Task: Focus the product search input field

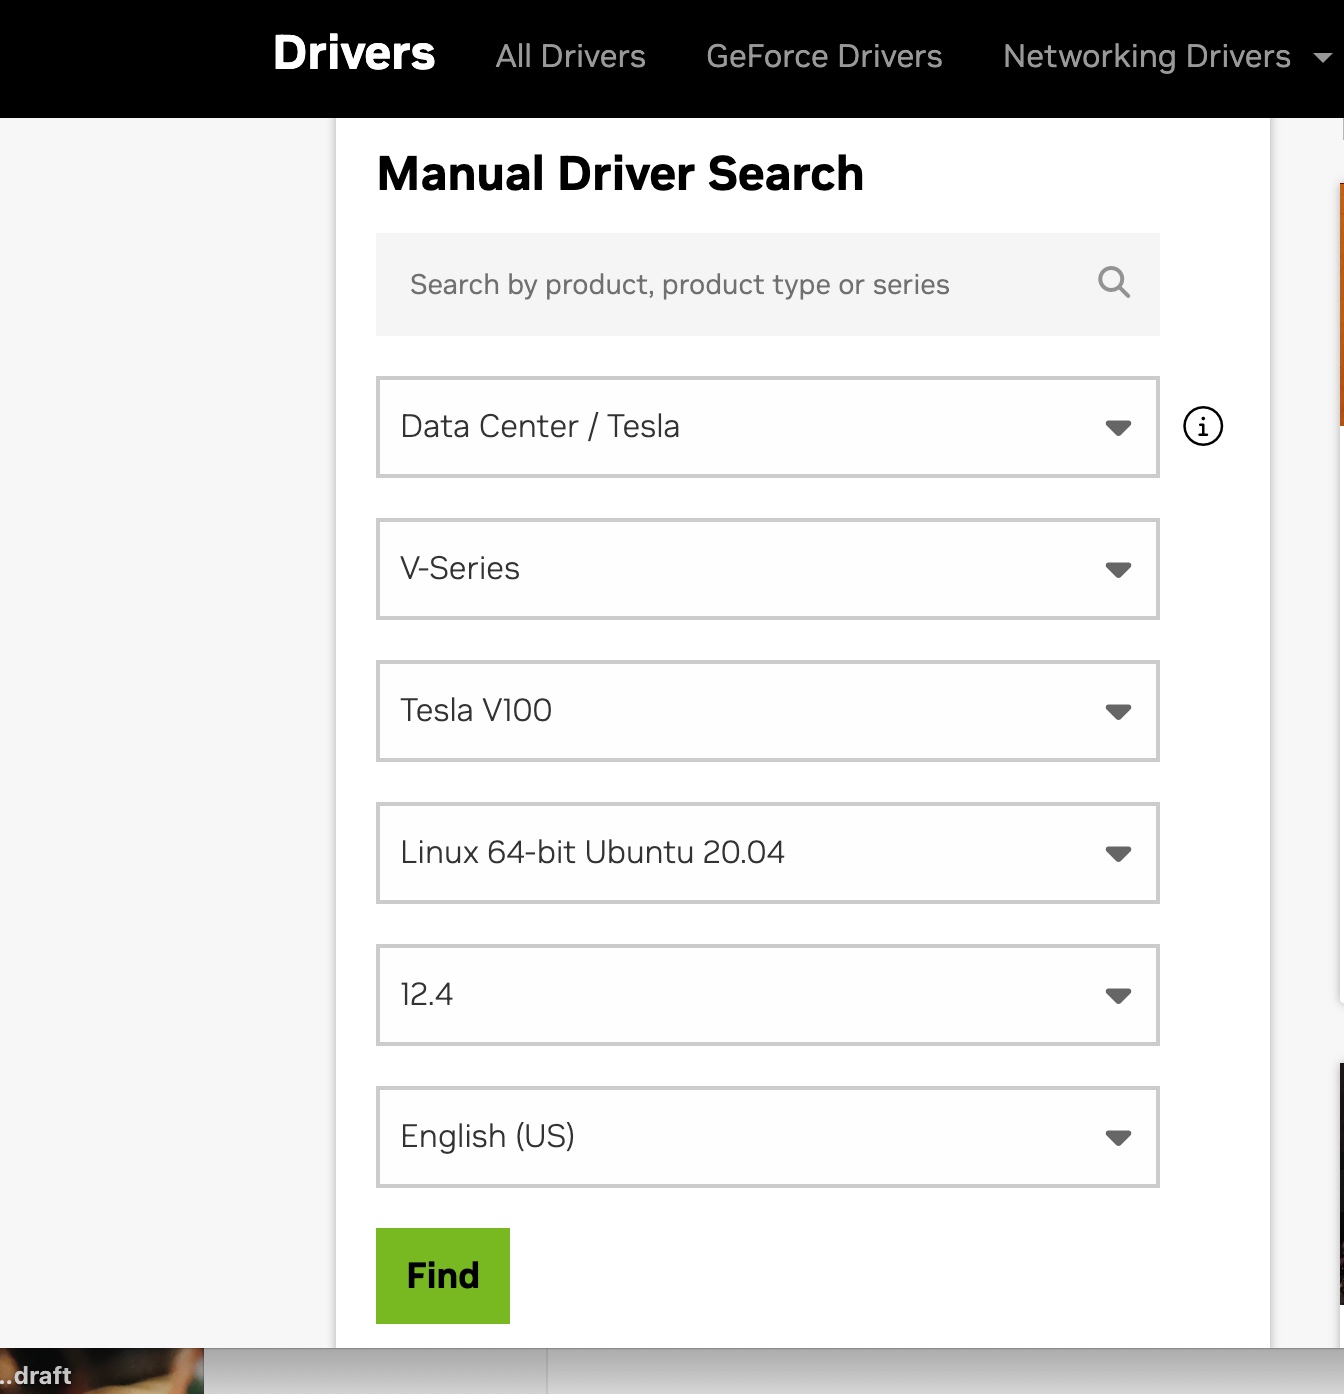Action: pyautogui.click(x=767, y=284)
